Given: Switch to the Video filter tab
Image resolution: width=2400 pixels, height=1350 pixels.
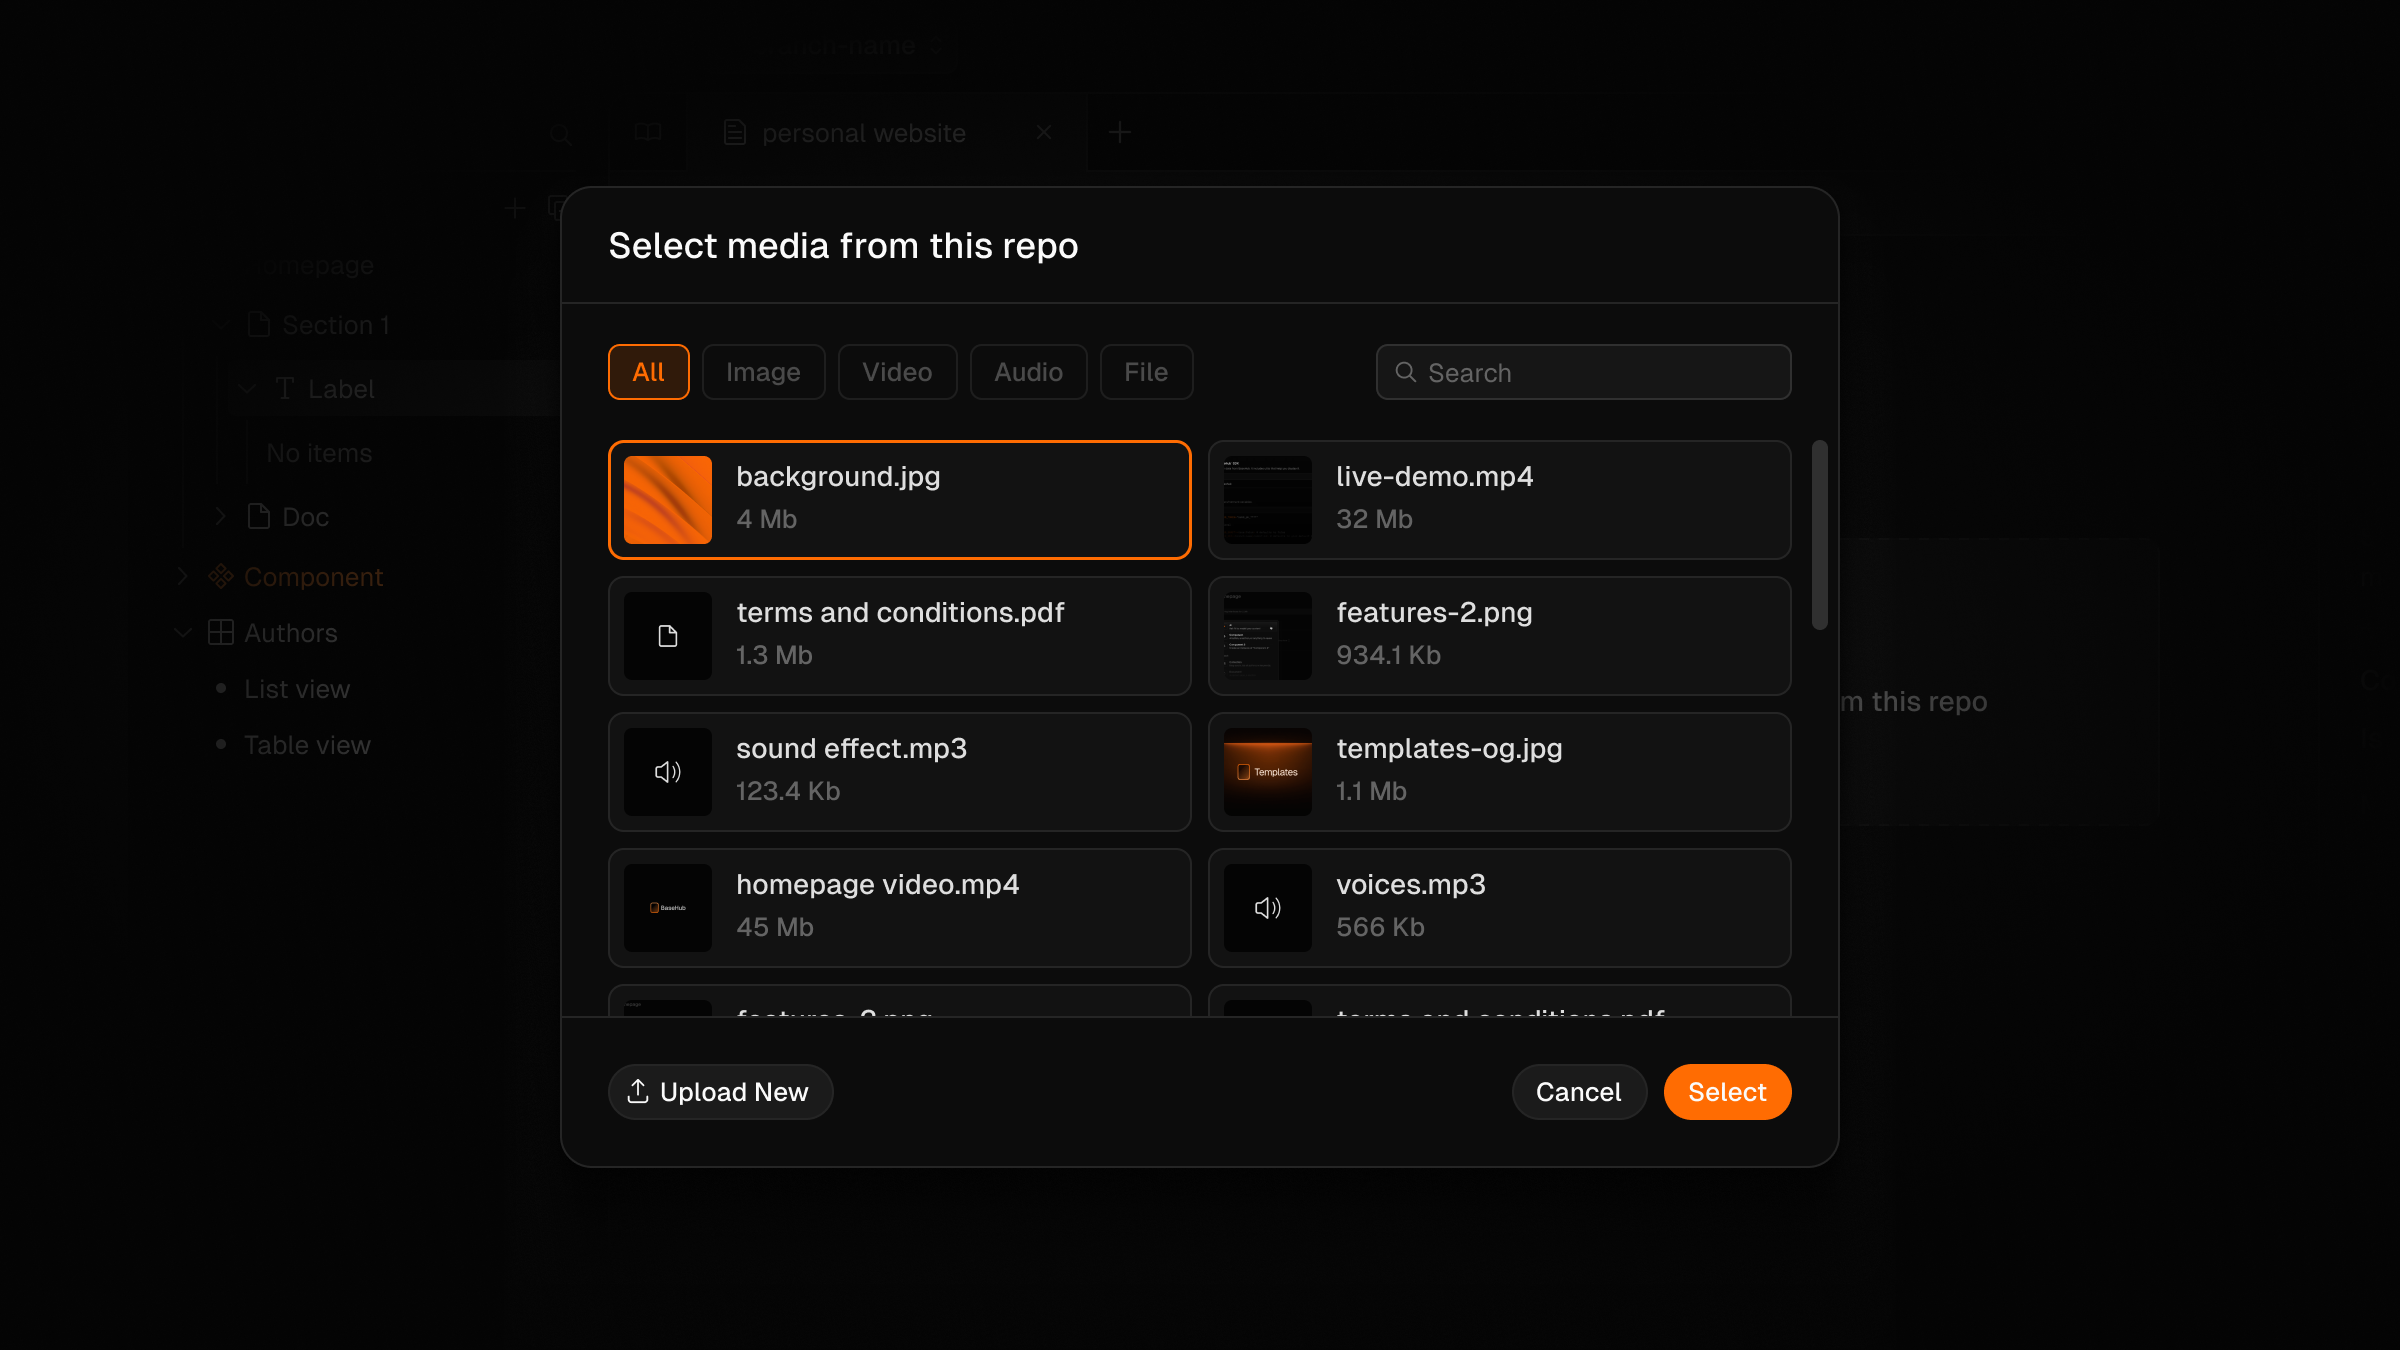Looking at the screenshot, I should click(x=897, y=372).
